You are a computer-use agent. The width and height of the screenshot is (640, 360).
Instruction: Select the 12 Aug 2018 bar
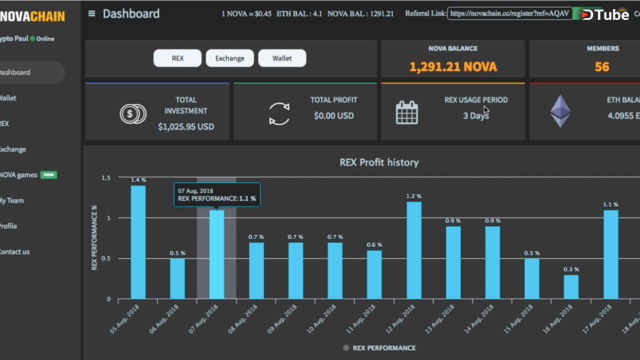[x=414, y=250]
